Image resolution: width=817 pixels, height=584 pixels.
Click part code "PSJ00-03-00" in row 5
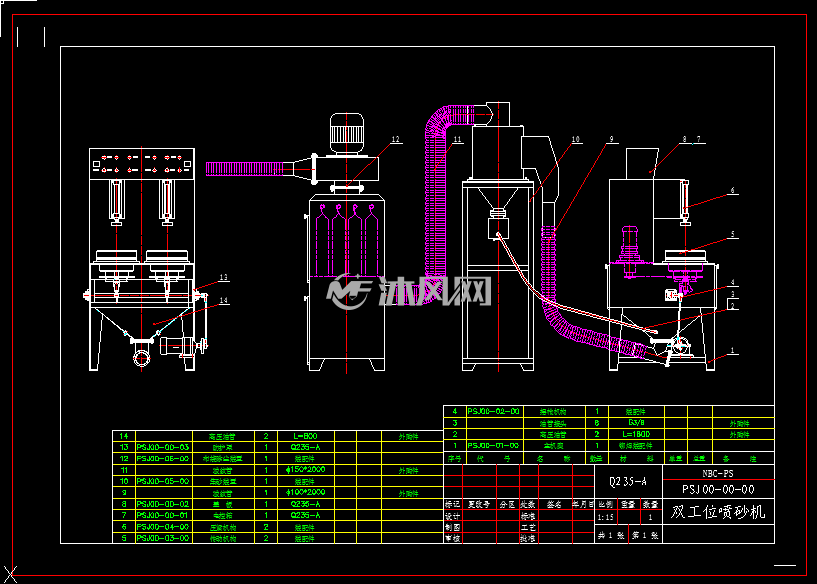click(163, 538)
